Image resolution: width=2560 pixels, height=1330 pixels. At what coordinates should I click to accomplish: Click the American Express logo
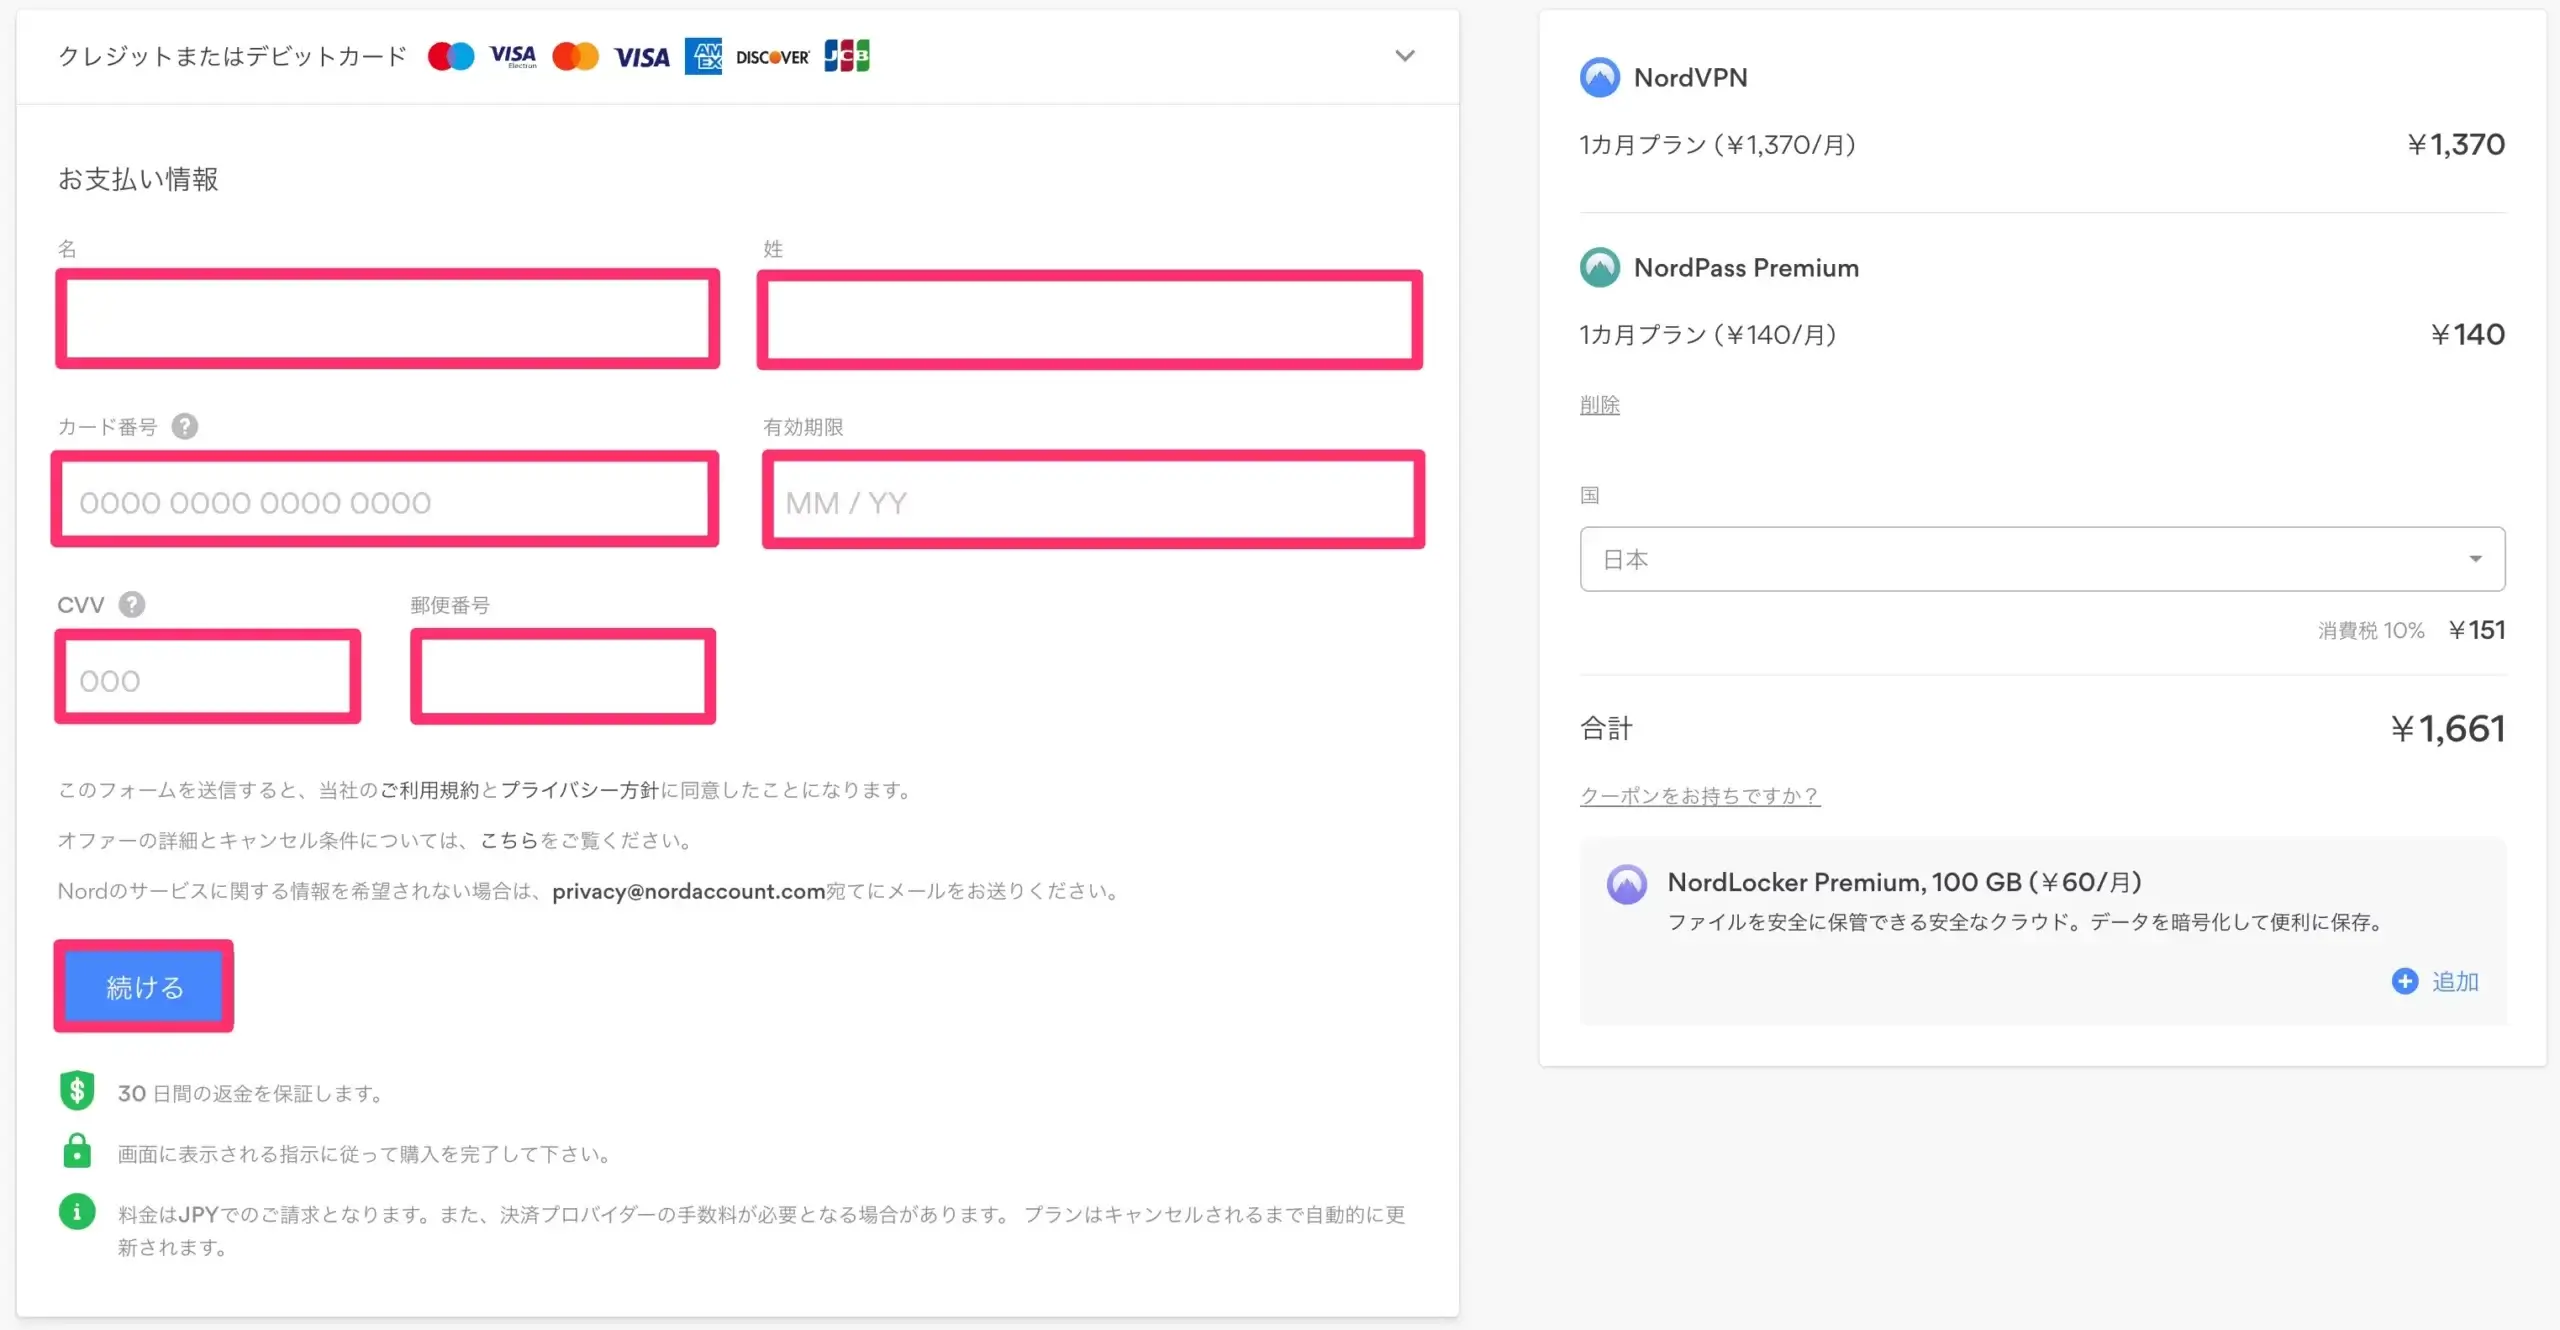click(703, 56)
